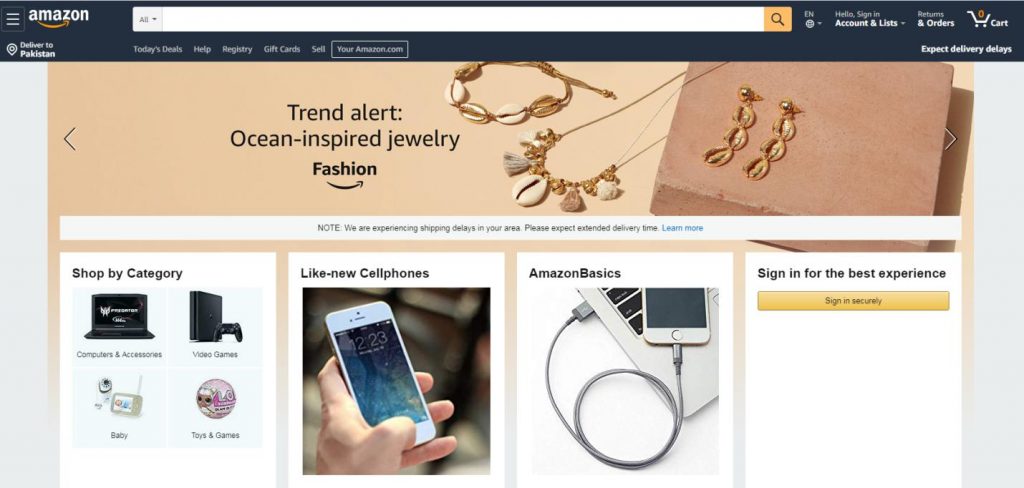Click inside the search text field

(463, 20)
